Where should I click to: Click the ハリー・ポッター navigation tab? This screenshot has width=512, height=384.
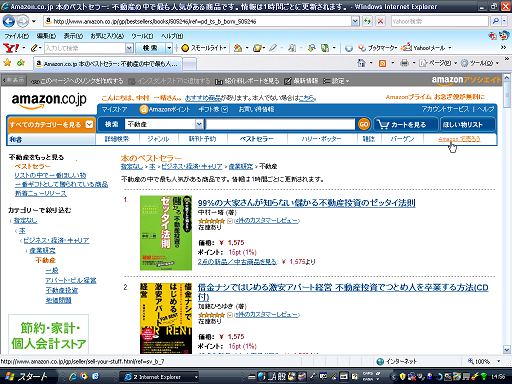tap(322, 139)
